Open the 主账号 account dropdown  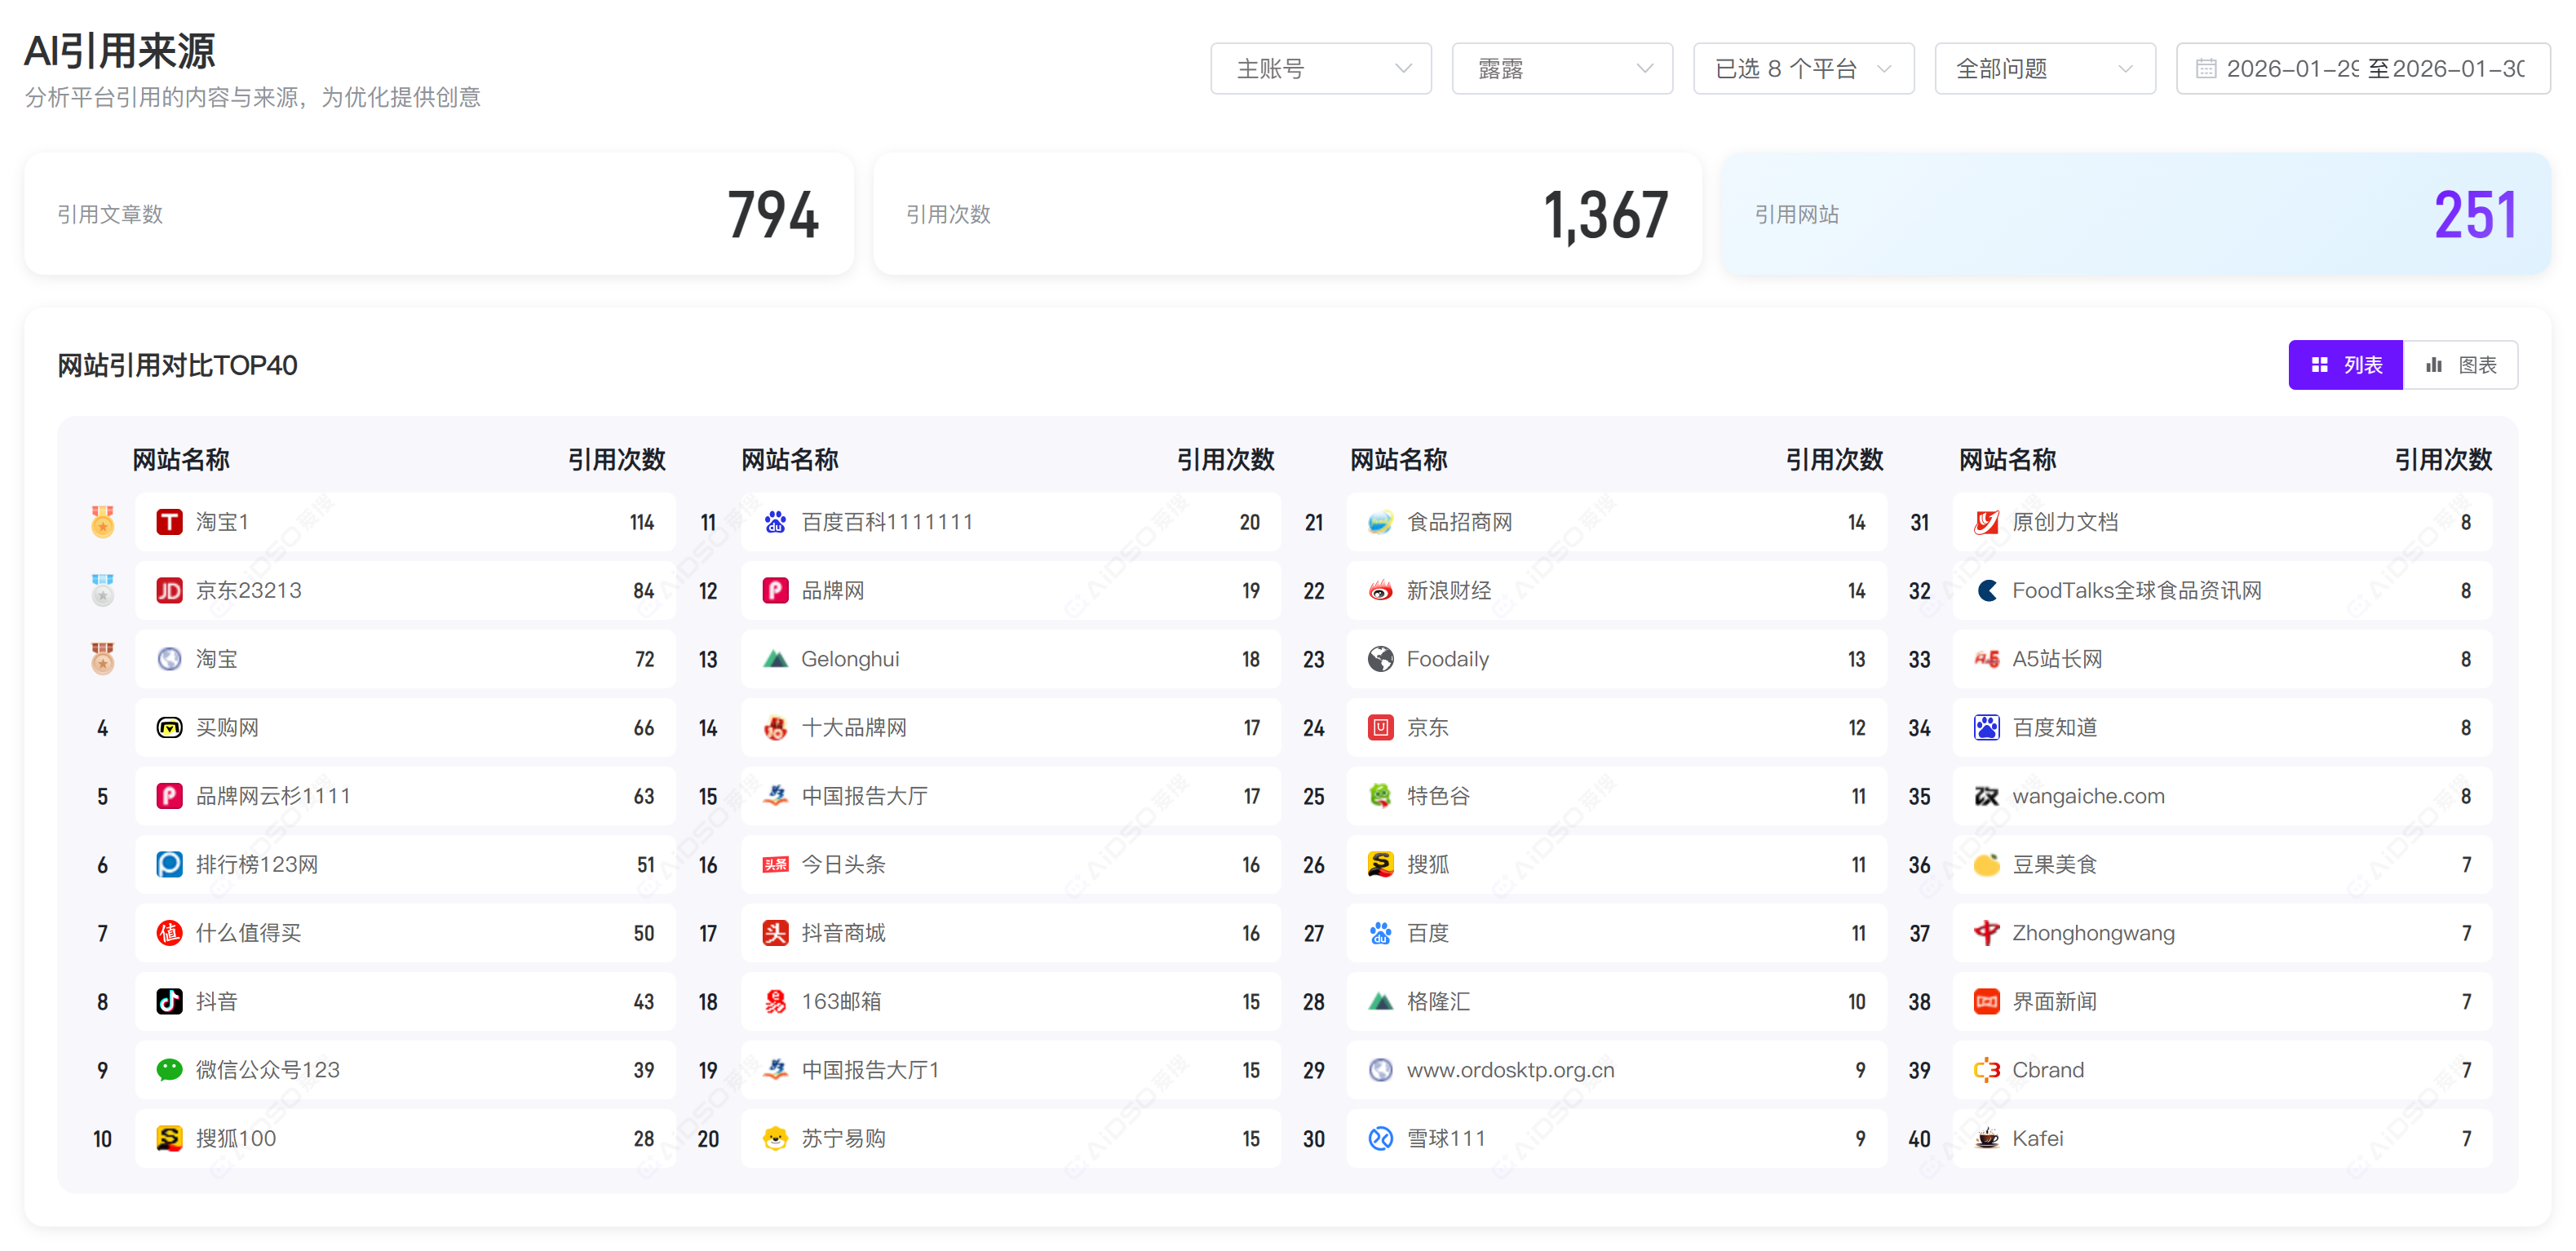point(1320,69)
